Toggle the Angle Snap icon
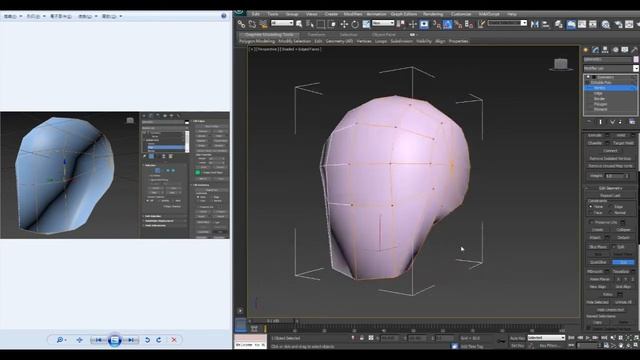This screenshot has height=360, width=640. click(447, 24)
